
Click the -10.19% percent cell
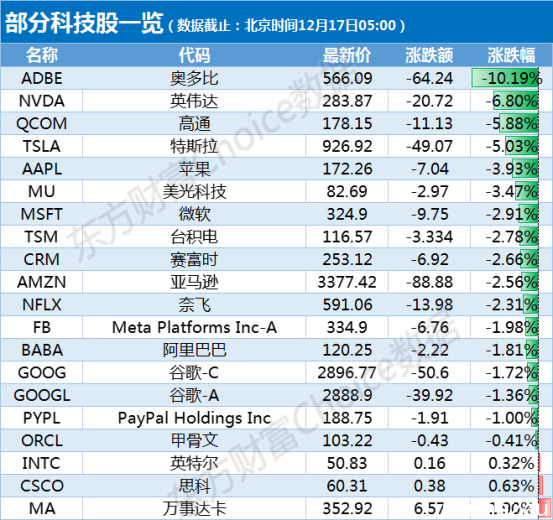[x=511, y=78]
